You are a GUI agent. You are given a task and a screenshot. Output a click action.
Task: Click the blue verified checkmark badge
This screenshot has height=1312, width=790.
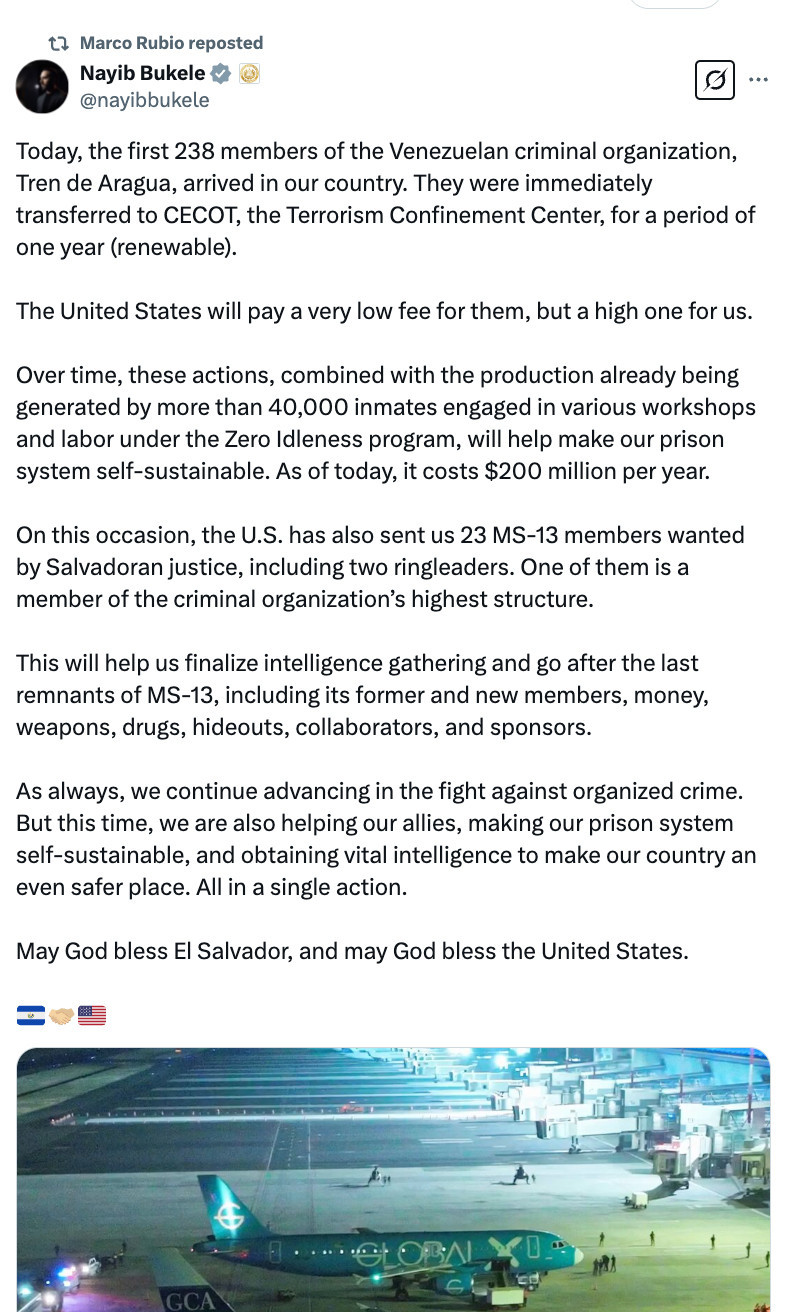[221, 73]
